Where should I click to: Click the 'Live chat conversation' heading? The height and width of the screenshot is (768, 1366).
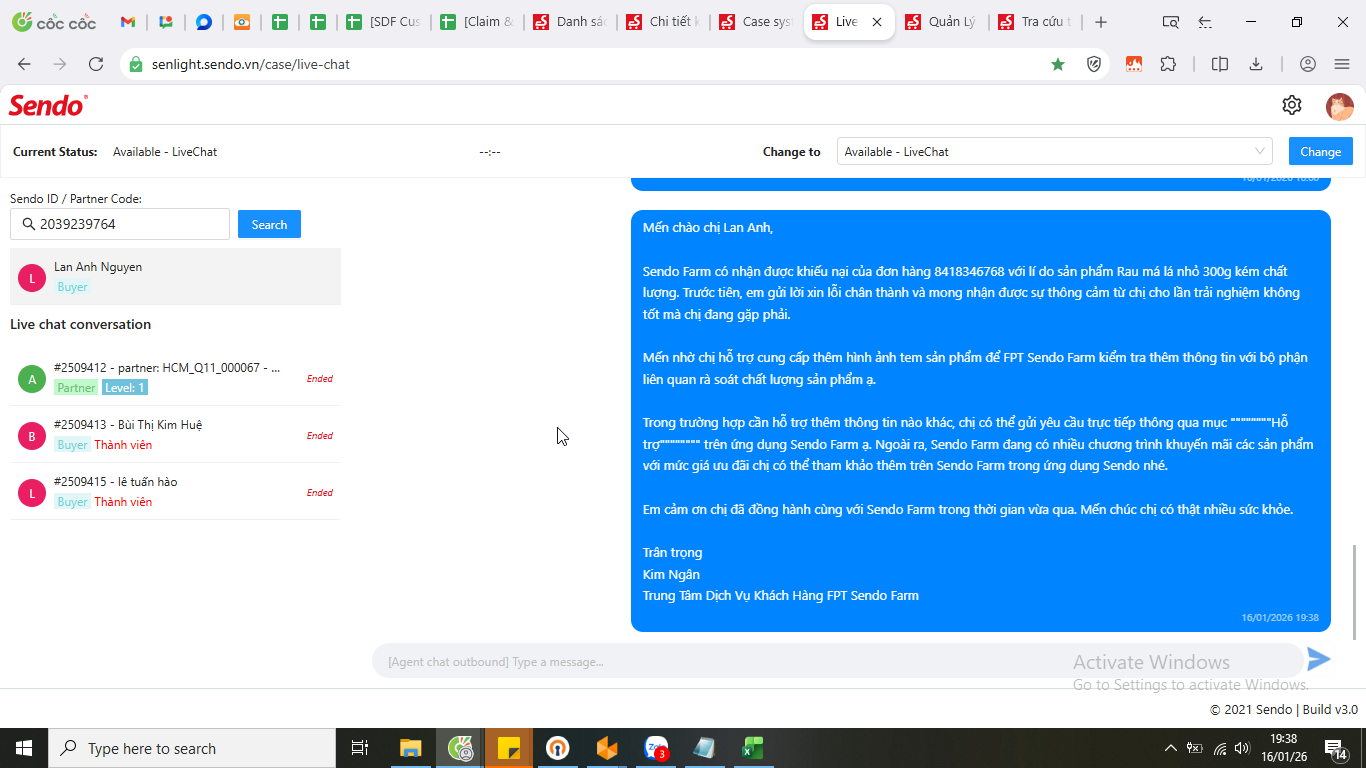[80, 324]
